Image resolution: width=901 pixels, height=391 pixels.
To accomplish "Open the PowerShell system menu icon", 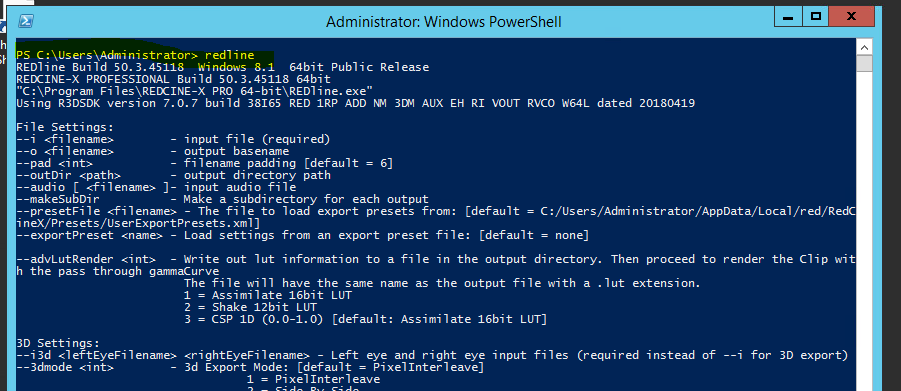I will pos(25,21).
